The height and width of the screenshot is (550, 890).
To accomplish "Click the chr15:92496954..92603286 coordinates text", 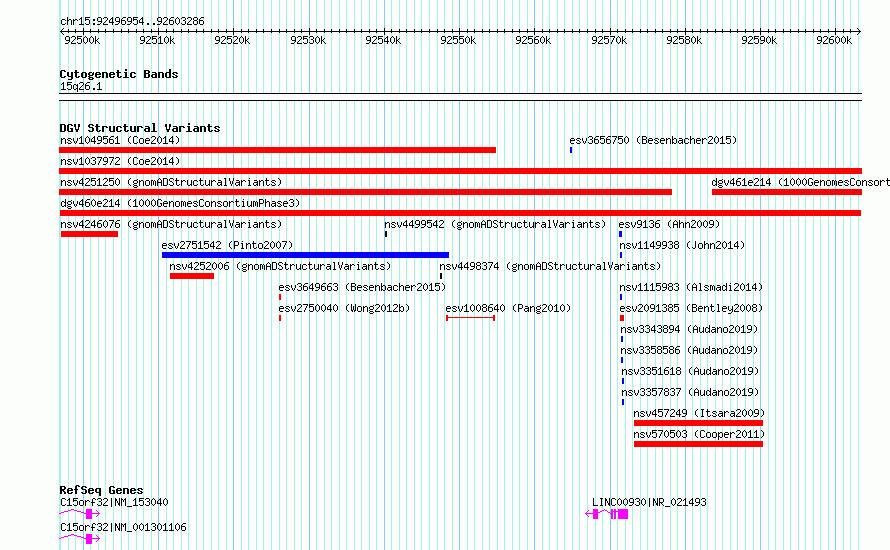I will click(132, 22).
